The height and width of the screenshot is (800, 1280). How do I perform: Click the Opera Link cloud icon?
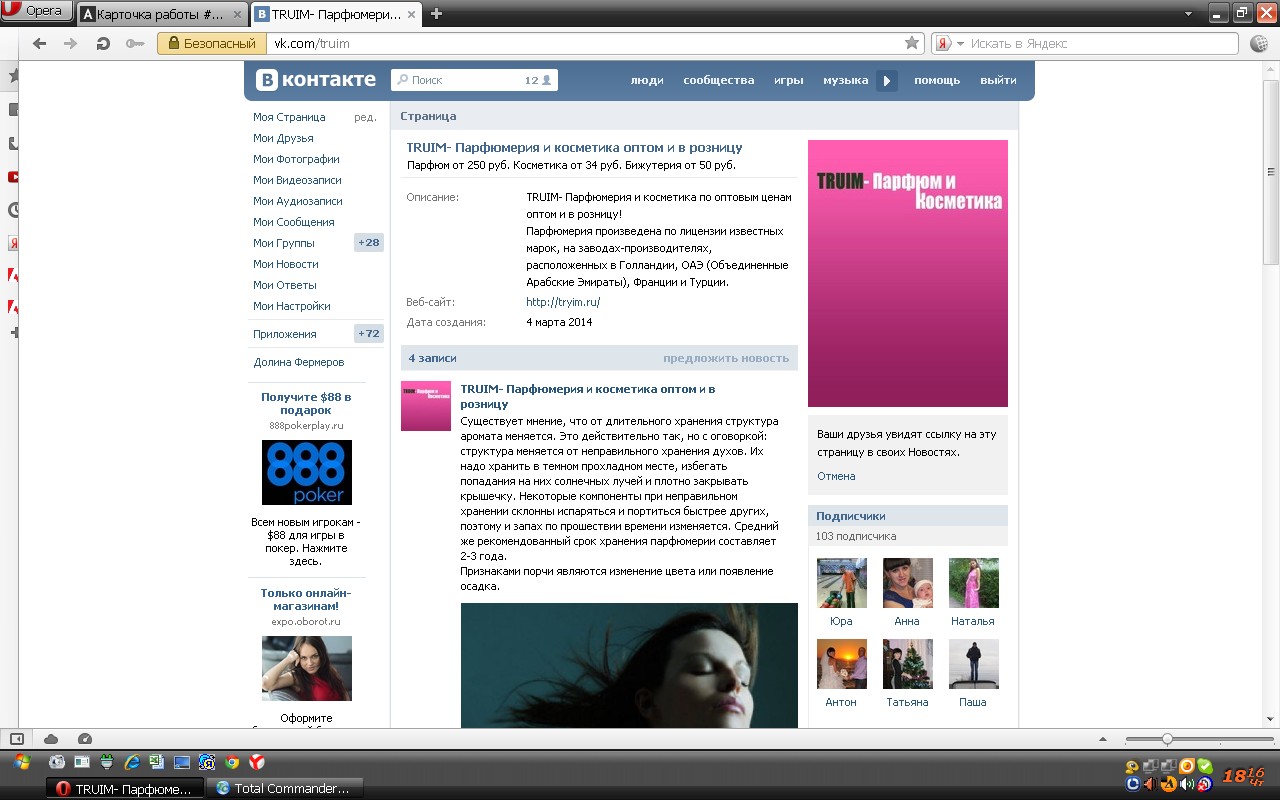[51, 739]
